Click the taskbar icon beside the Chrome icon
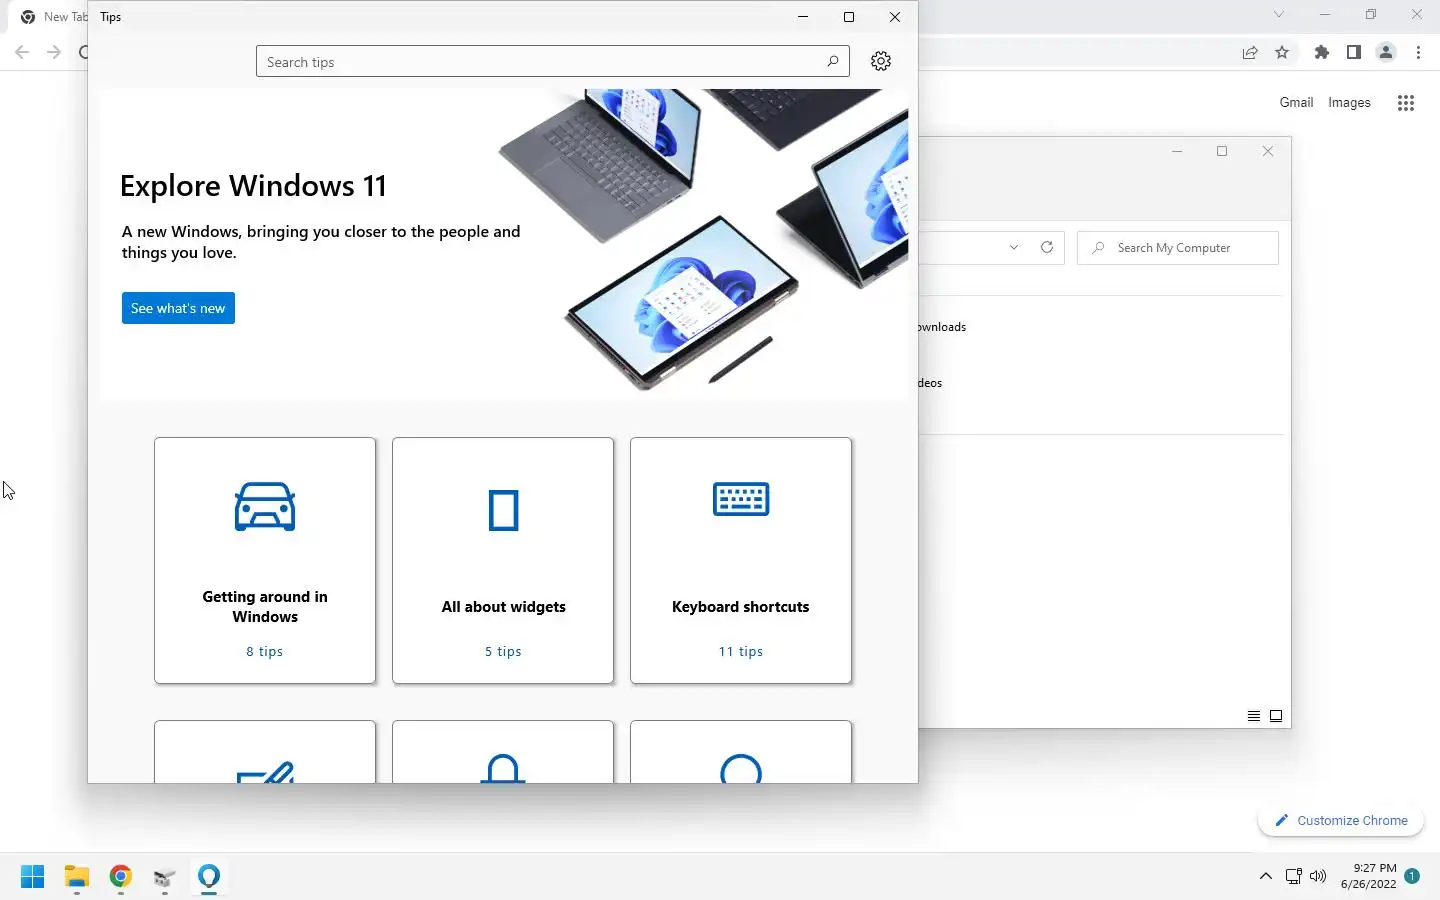This screenshot has width=1440, height=900. tap(165, 877)
